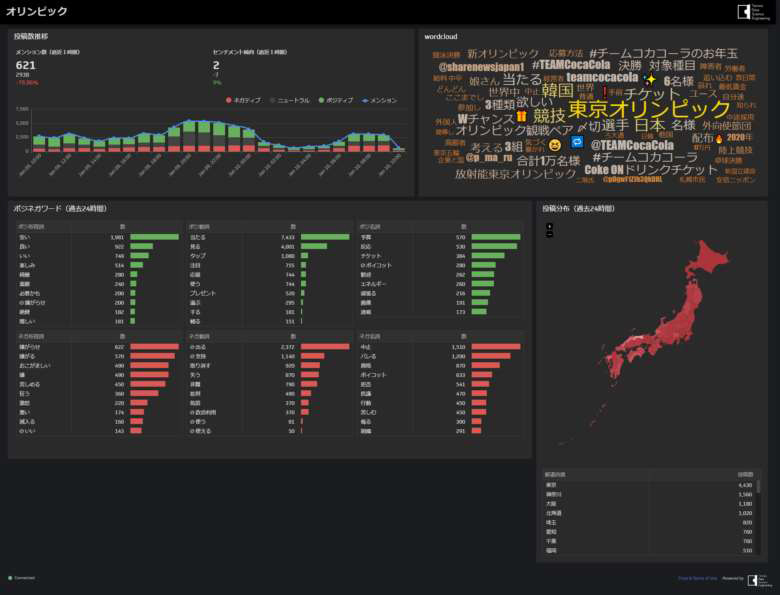The height and width of the screenshot is (595, 780).
Task: Click the Coke ONドリンクチケット phrase in the wordcloud
Action: (651, 170)
